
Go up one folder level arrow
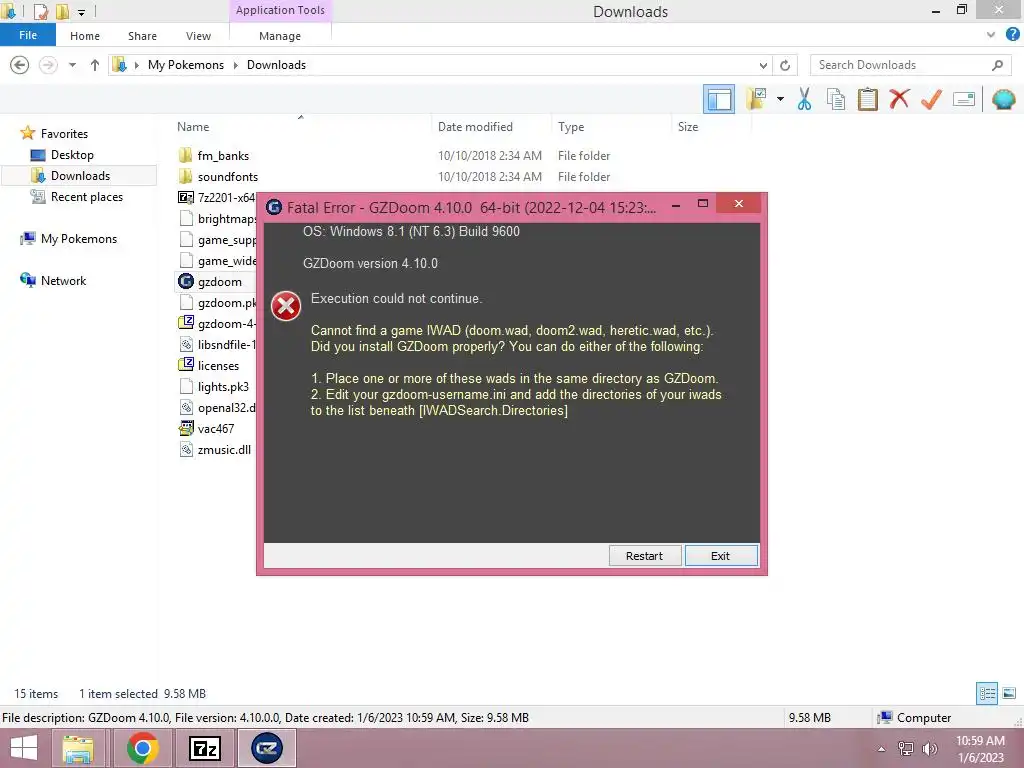pos(95,65)
